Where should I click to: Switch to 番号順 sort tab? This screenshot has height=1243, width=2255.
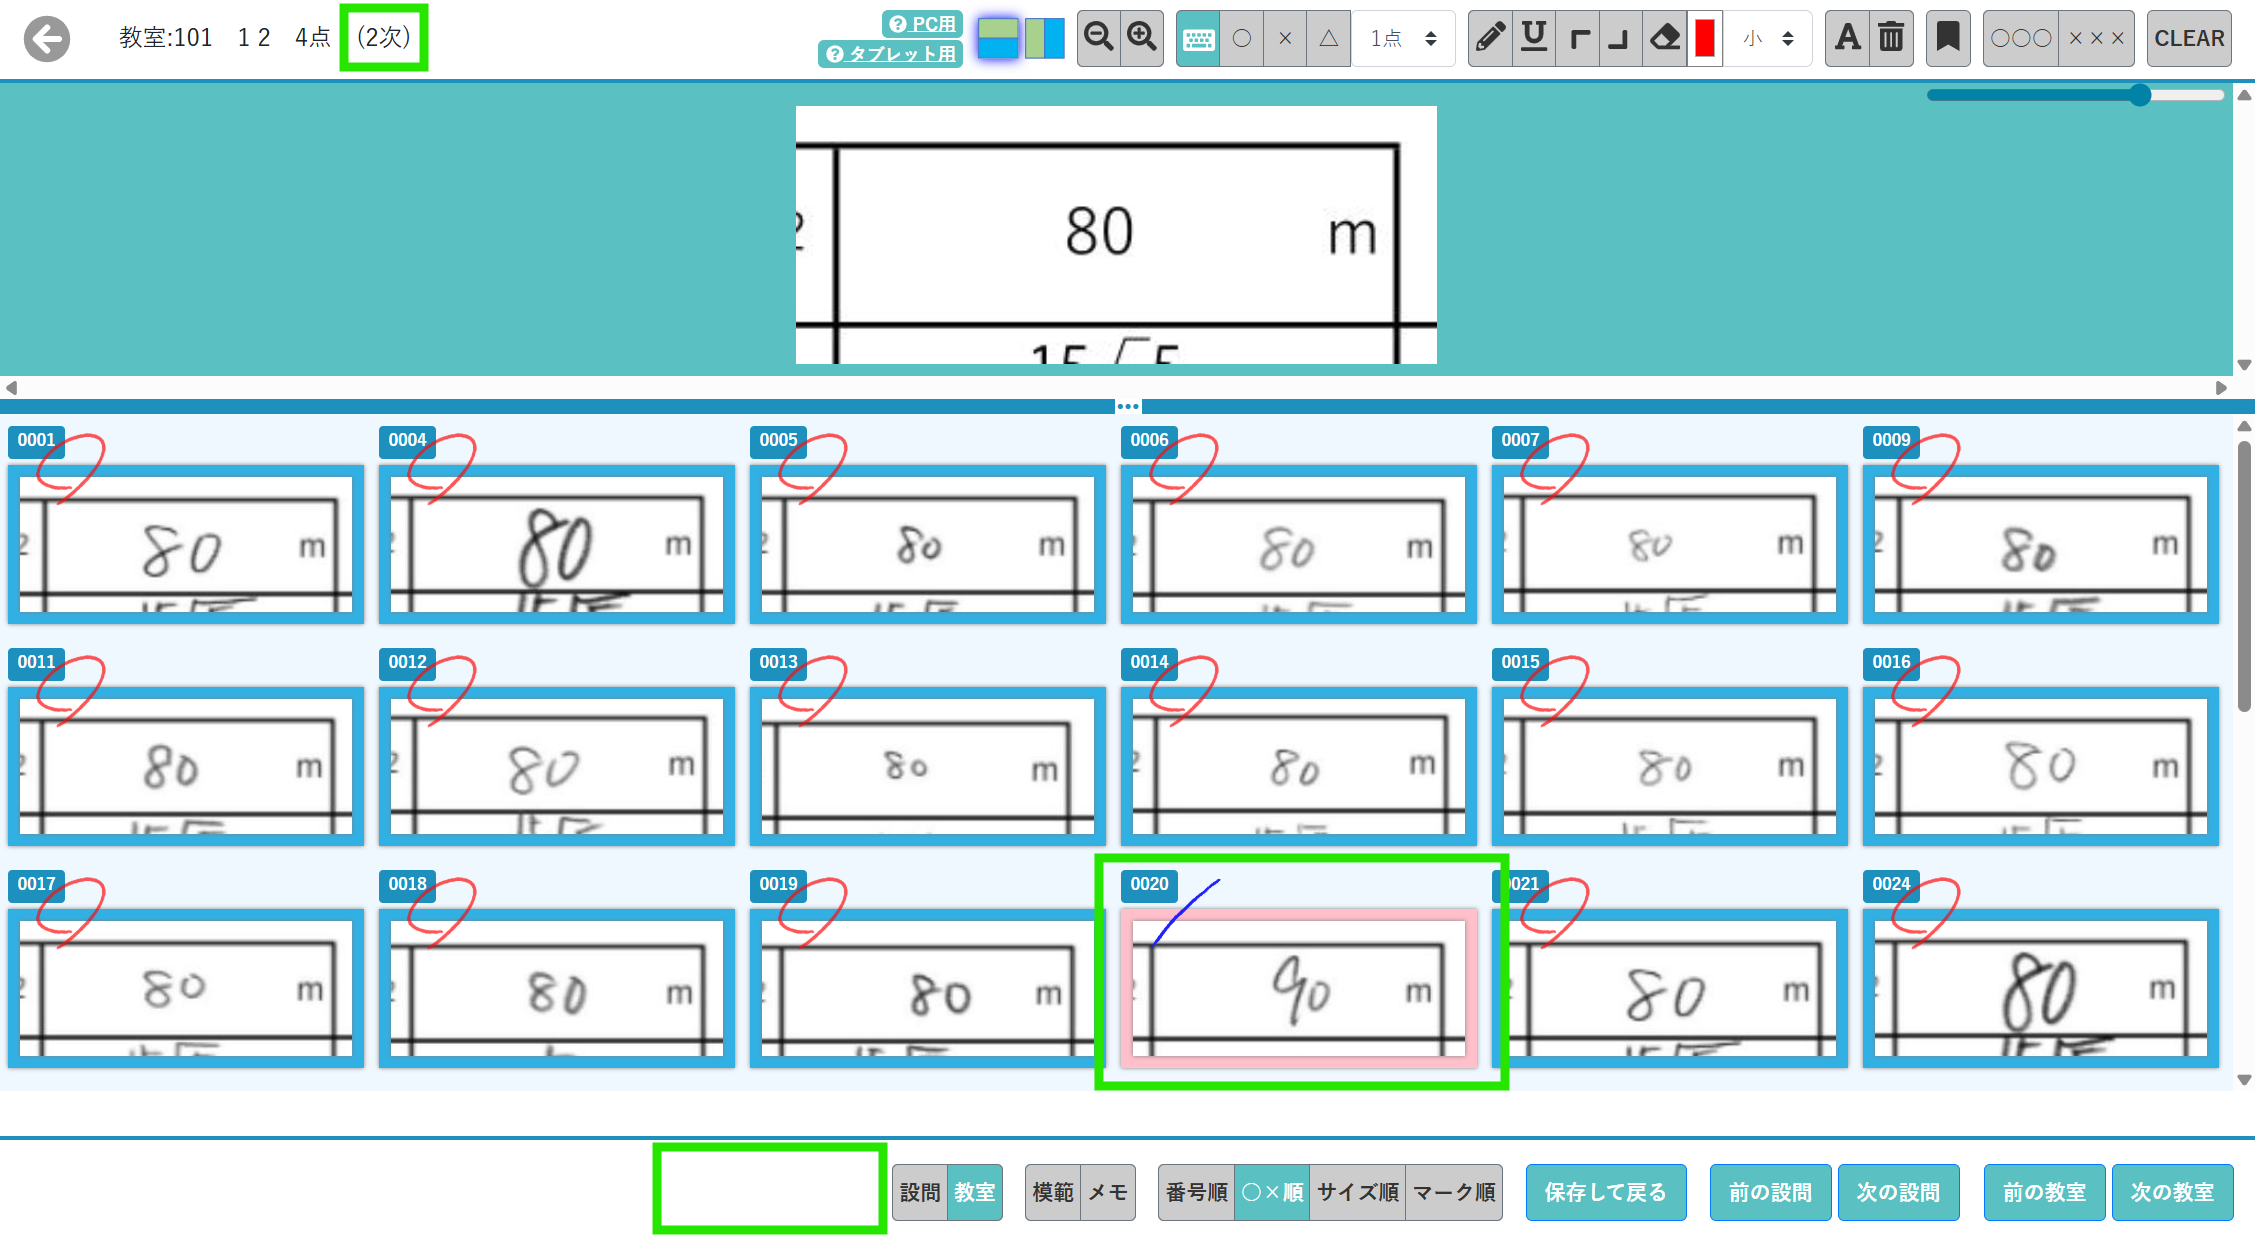(1196, 1192)
